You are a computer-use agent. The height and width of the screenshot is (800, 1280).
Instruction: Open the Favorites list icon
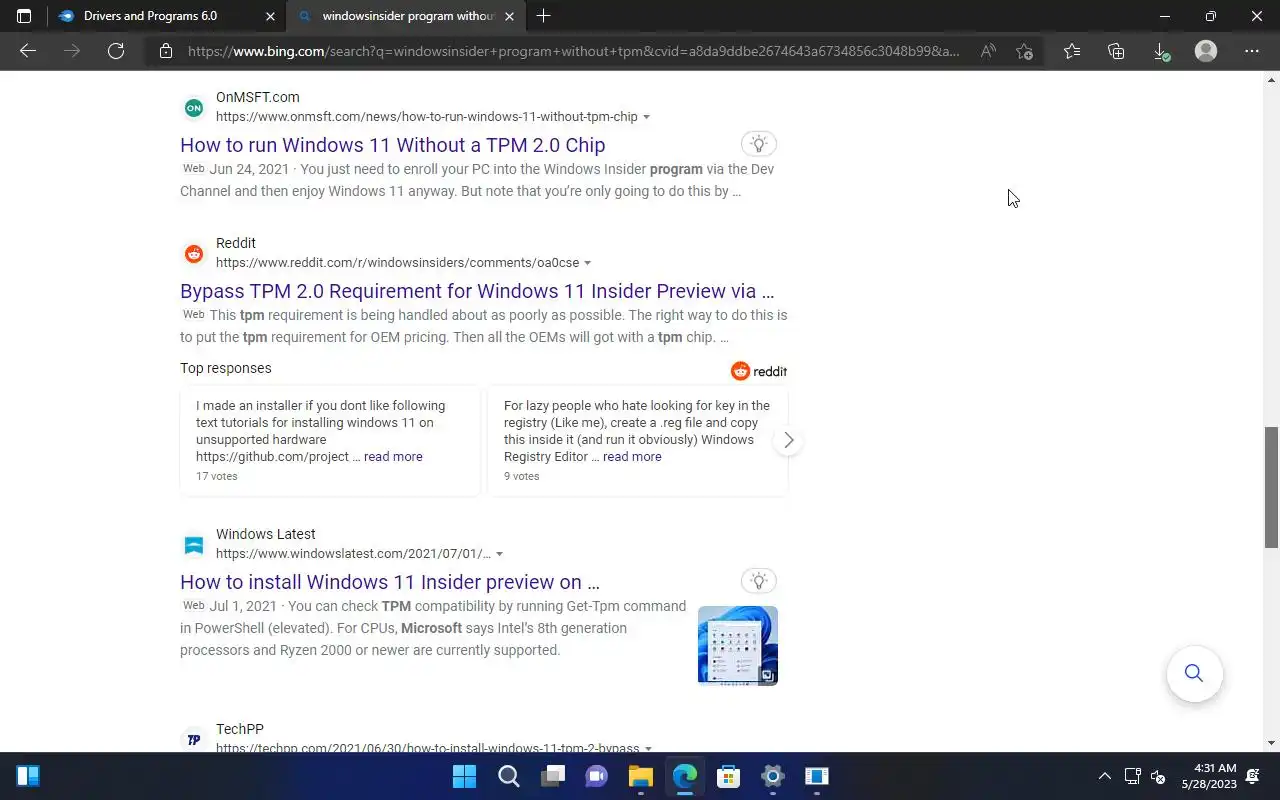click(1072, 51)
